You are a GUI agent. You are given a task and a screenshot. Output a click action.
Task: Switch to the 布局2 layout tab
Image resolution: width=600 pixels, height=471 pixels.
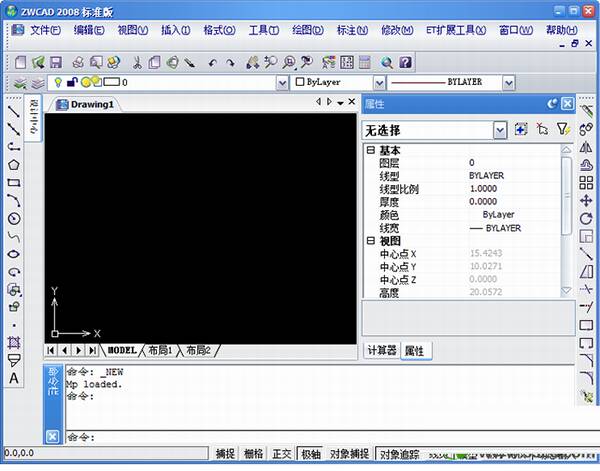[198, 350]
